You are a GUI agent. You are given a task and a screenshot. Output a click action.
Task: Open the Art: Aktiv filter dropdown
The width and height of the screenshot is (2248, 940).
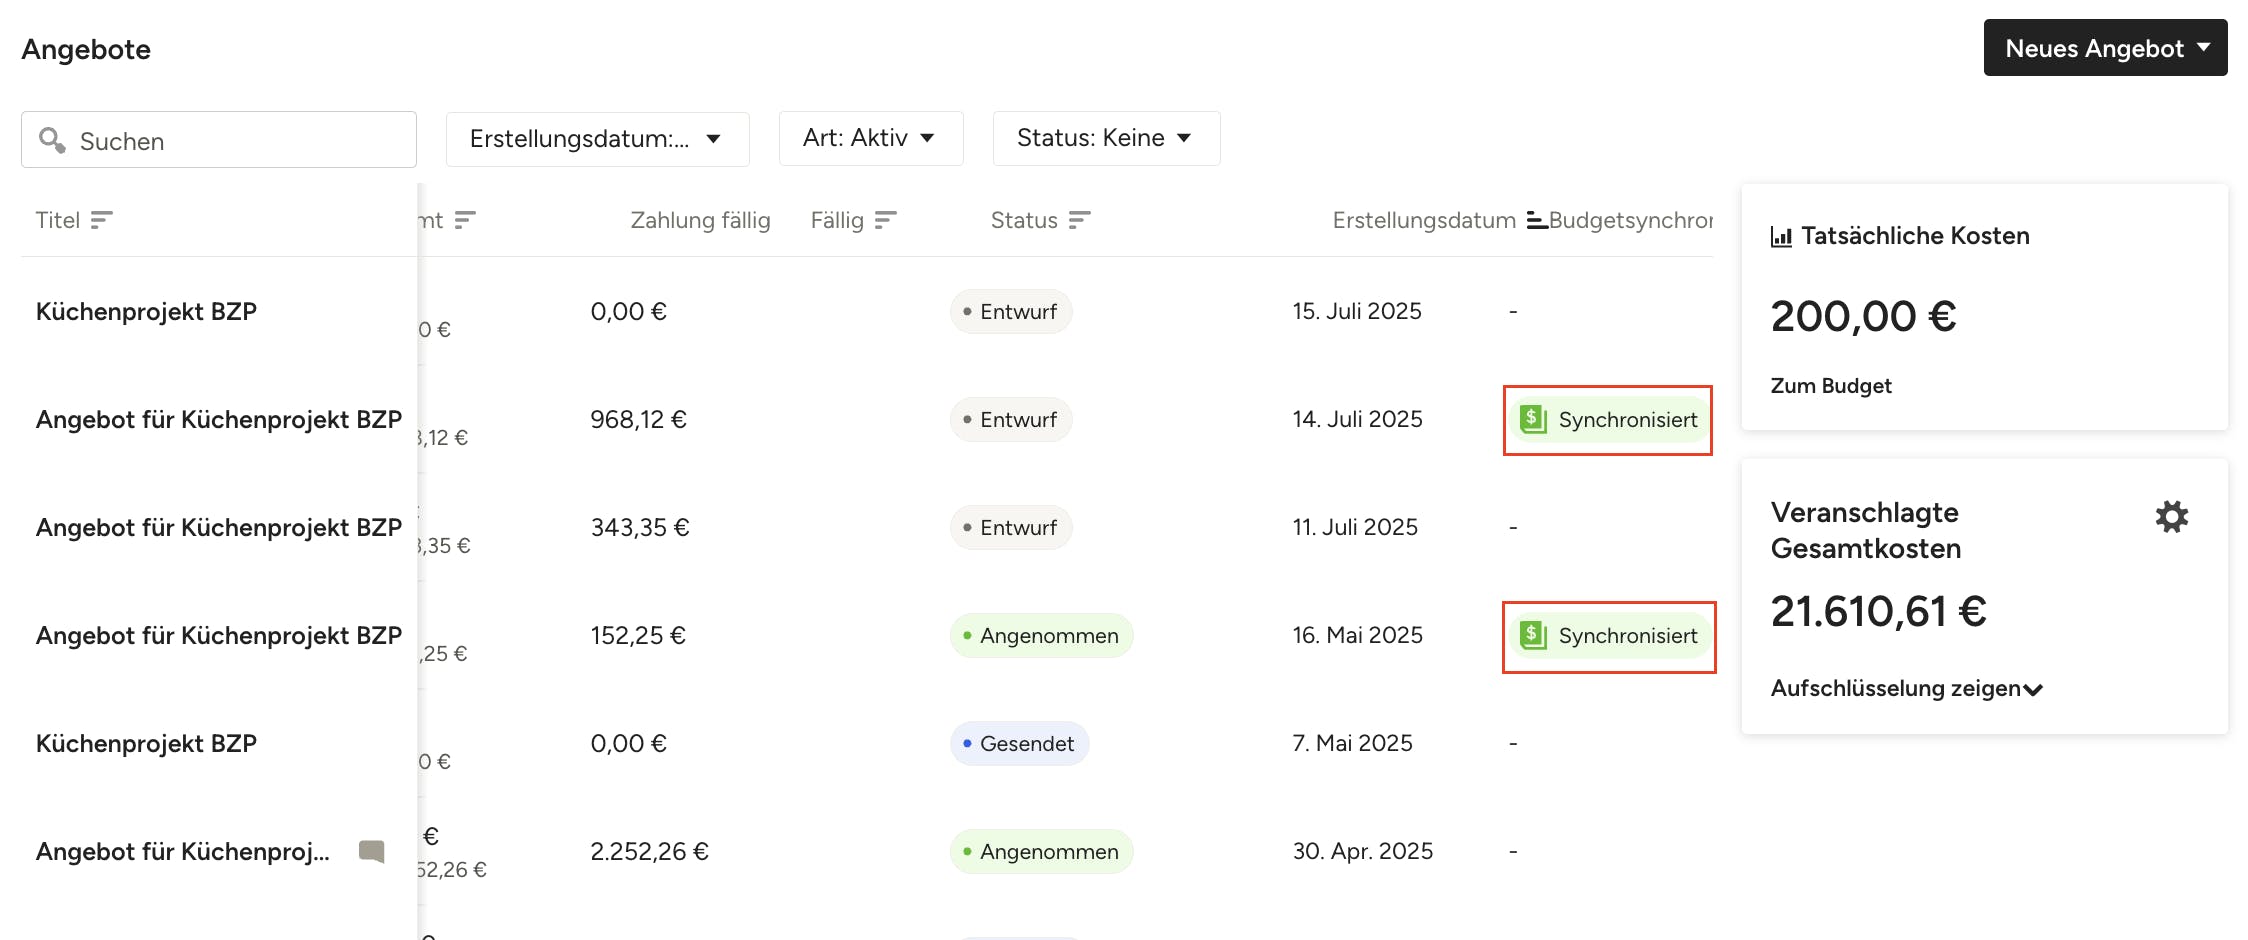tap(870, 138)
